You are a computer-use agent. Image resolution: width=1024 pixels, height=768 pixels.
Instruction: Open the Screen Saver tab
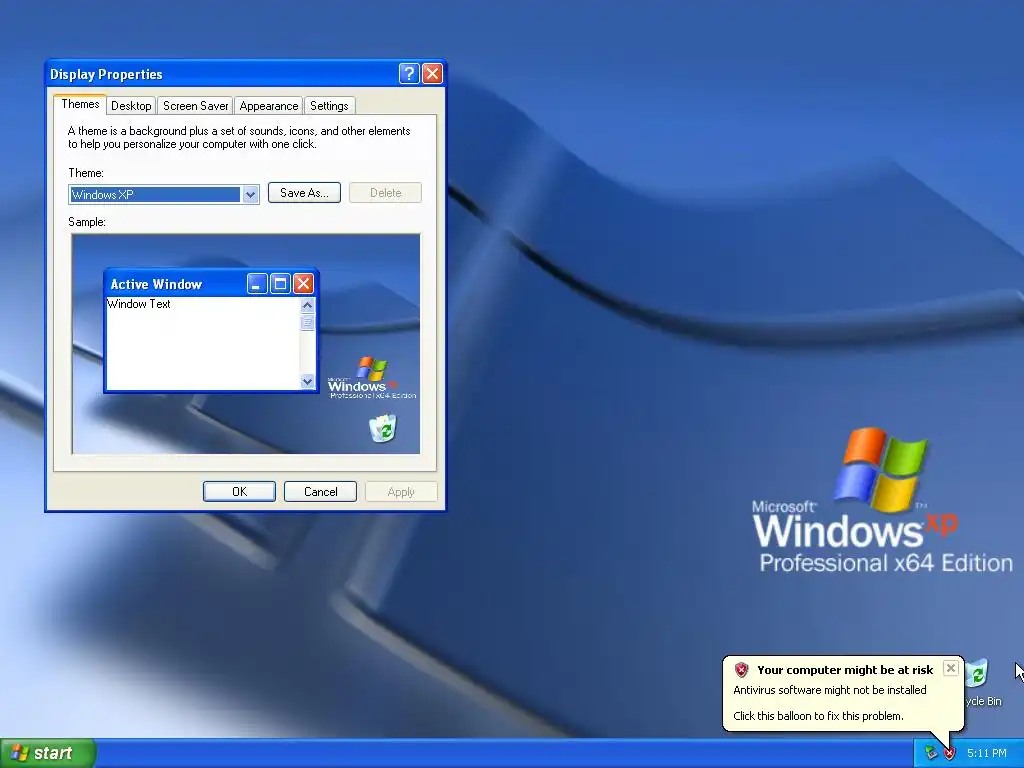click(x=195, y=106)
